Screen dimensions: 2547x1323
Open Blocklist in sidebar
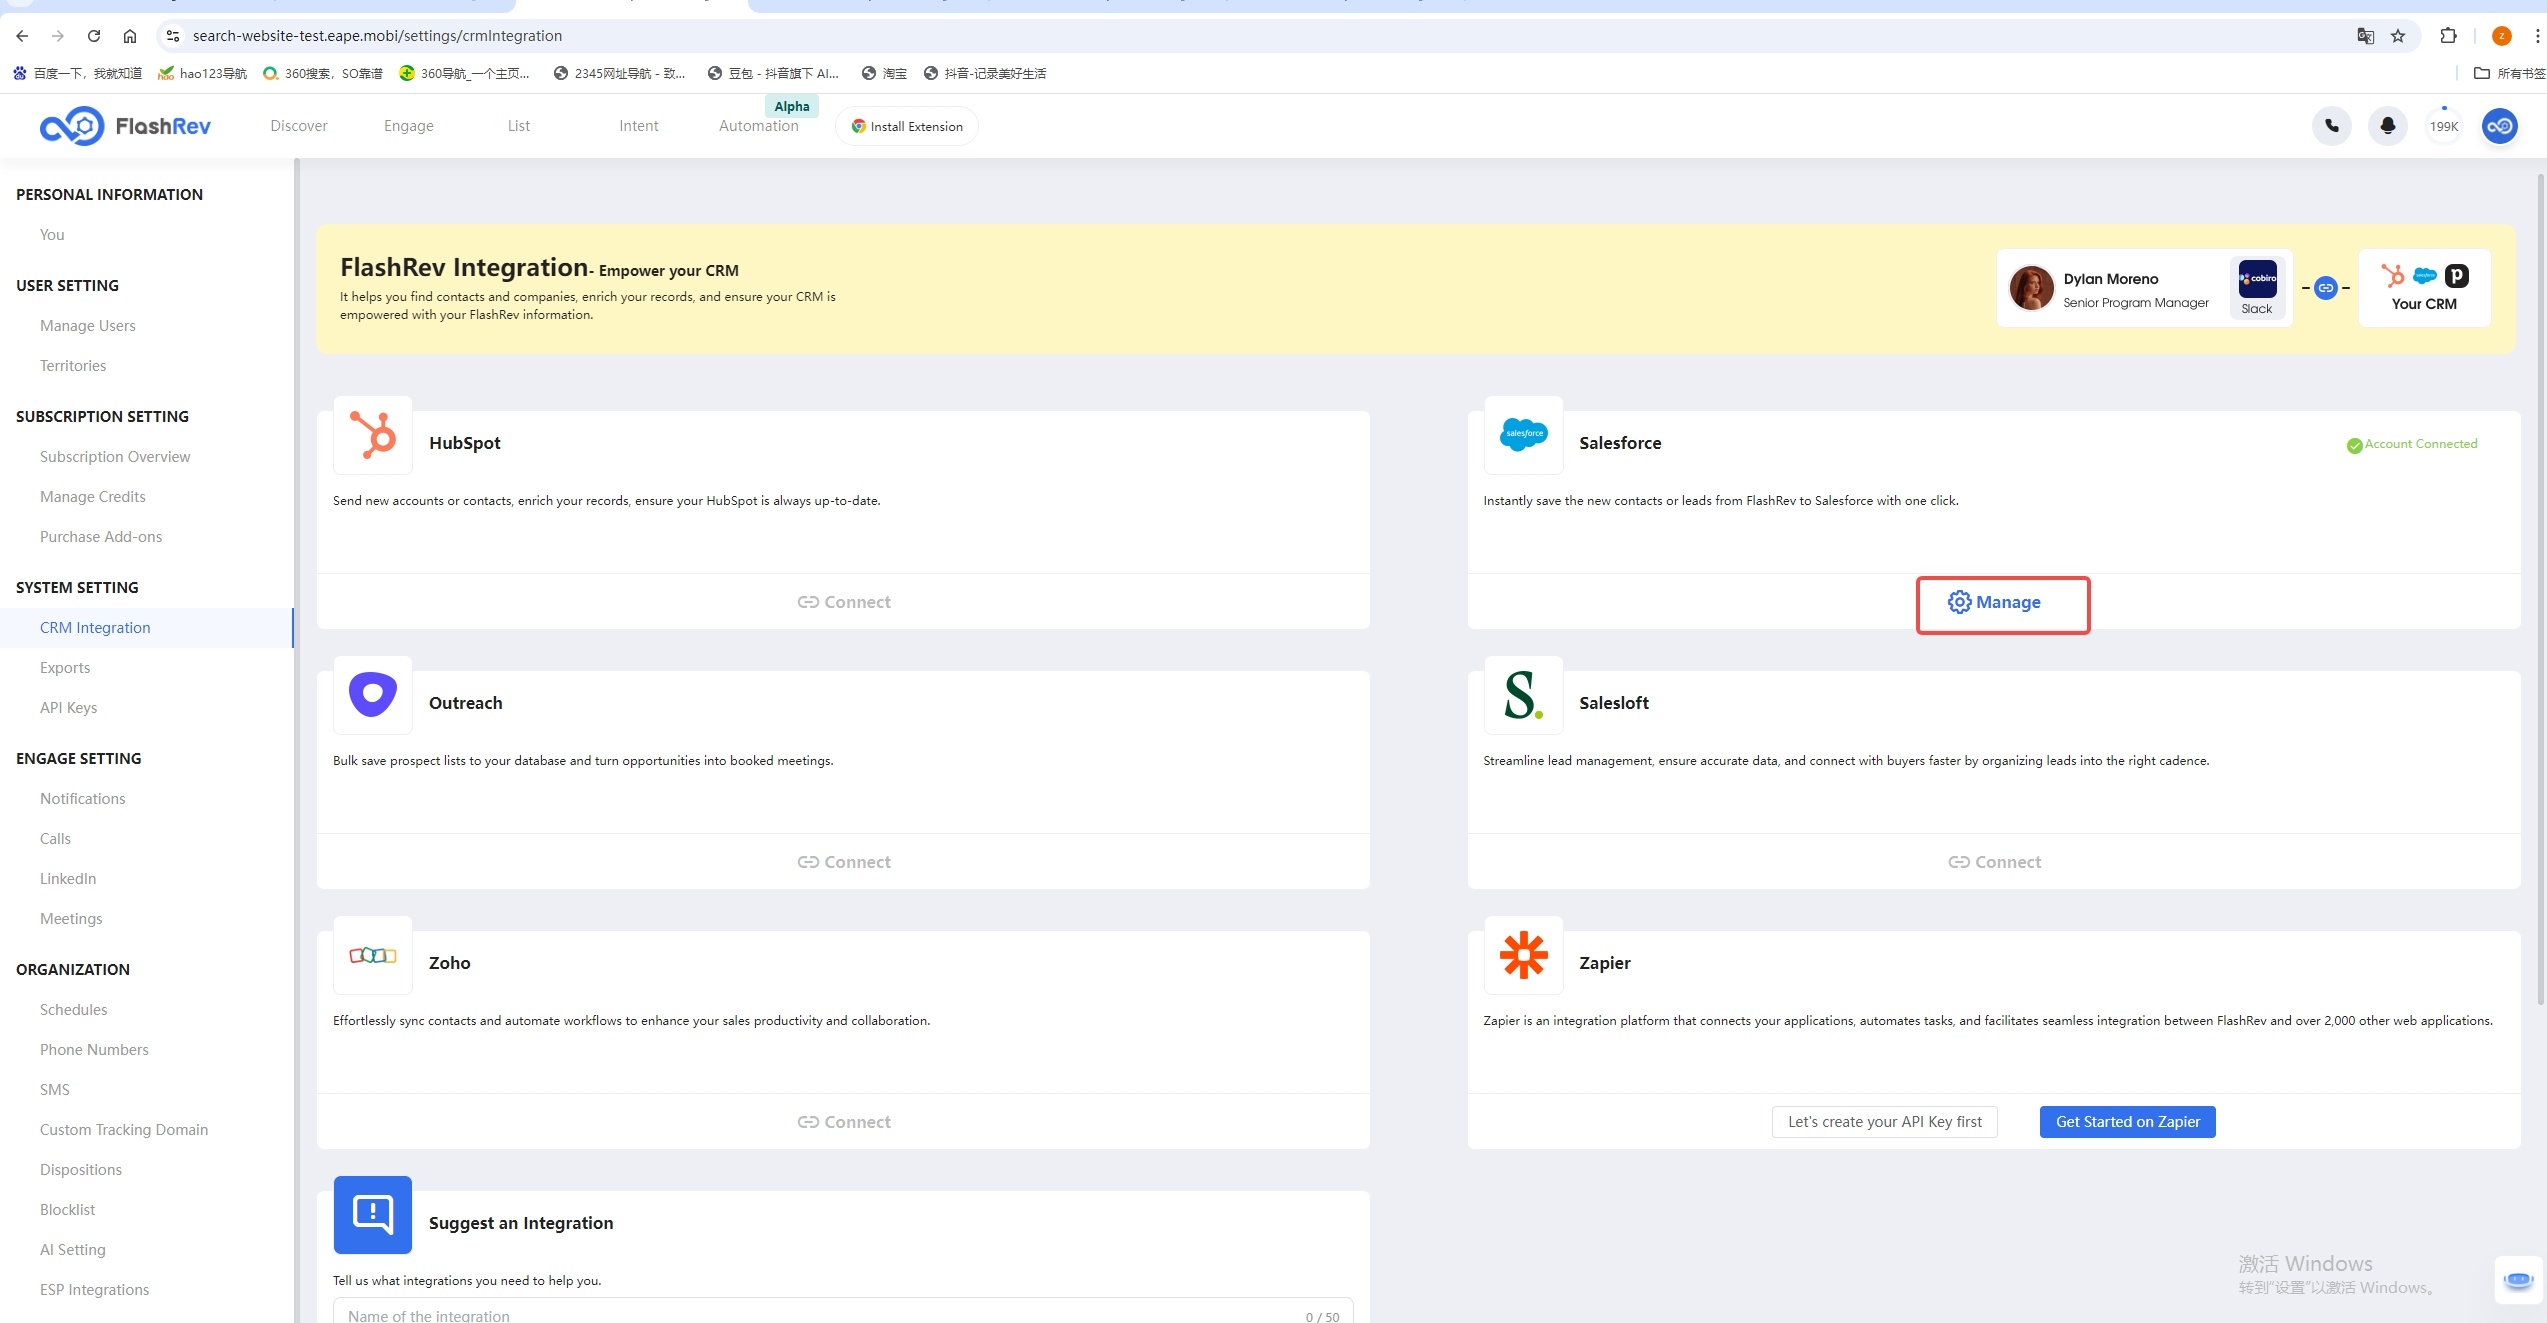[68, 1210]
